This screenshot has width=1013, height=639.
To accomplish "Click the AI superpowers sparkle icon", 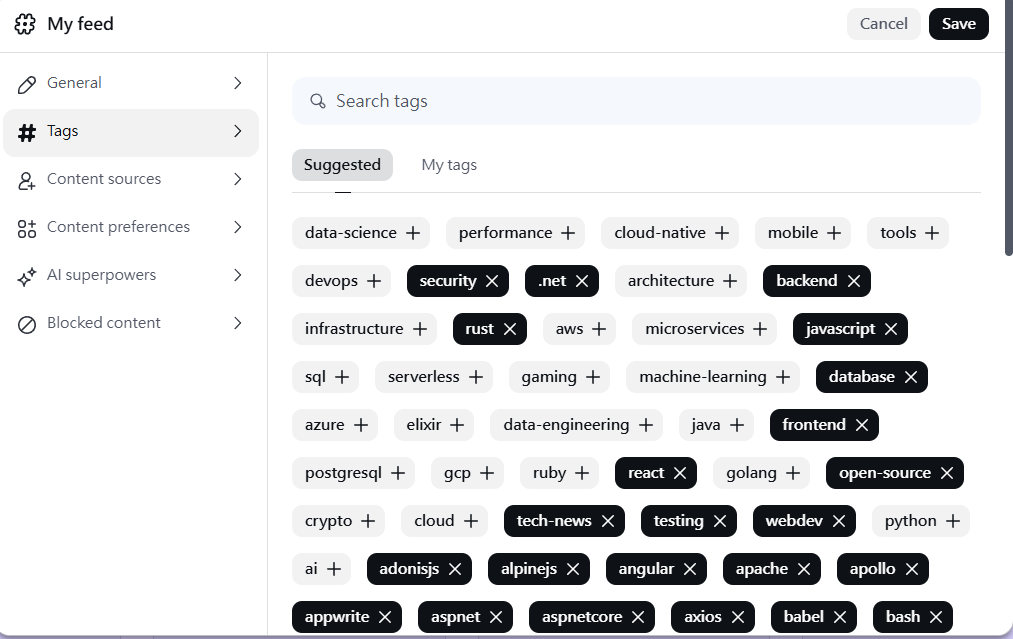I will pos(27,276).
